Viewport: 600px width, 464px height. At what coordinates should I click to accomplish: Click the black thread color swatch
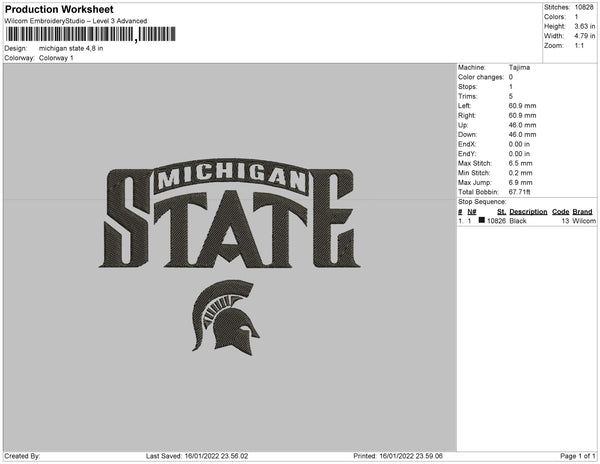(x=482, y=220)
